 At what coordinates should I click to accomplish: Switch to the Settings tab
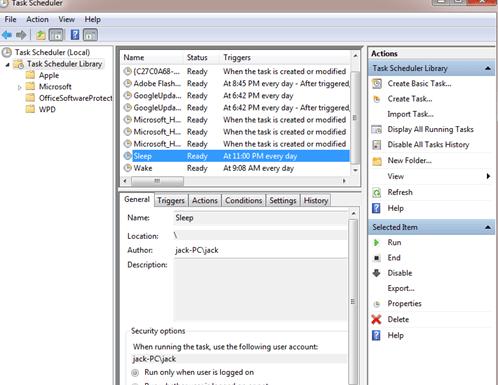tap(283, 200)
